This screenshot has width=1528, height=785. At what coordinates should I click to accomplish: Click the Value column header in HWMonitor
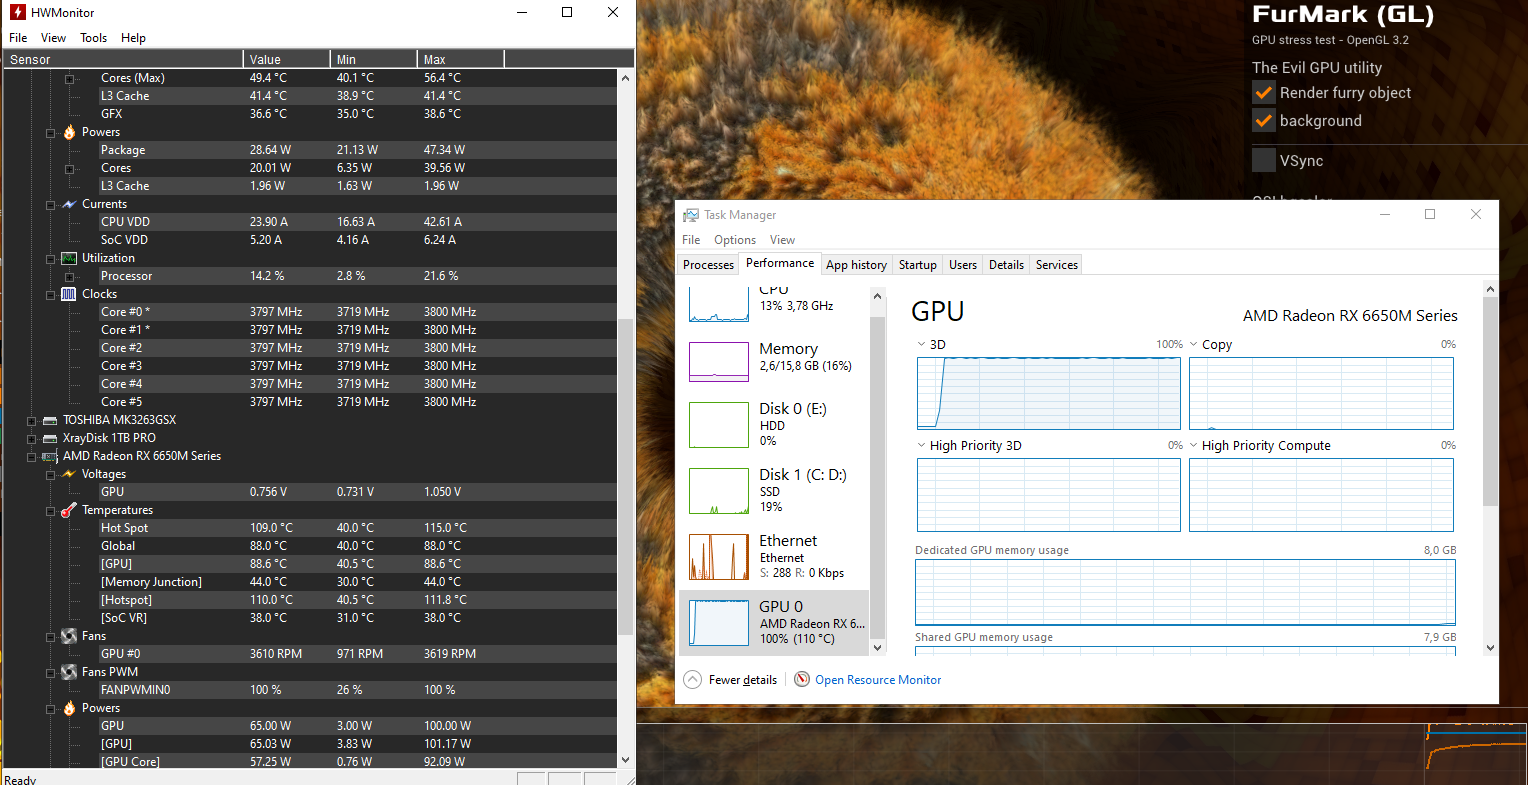[x=287, y=59]
